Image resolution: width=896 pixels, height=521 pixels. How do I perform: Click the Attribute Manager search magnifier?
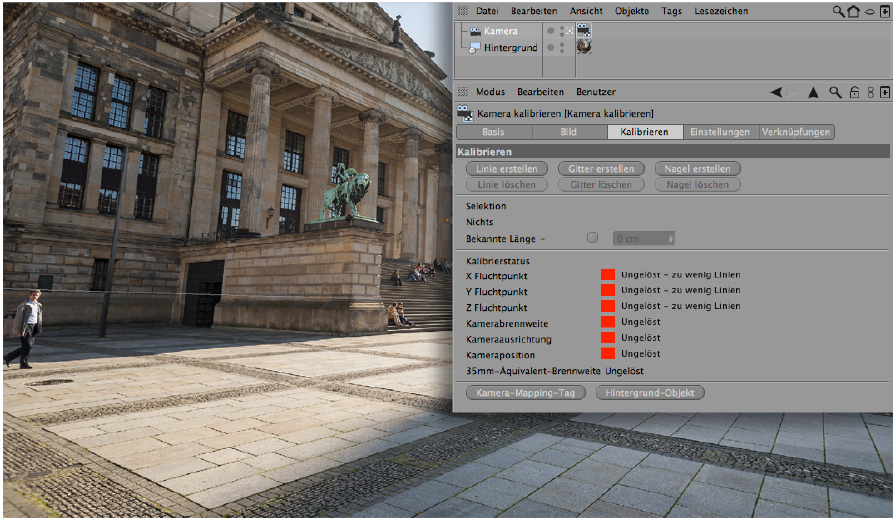[834, 92]
